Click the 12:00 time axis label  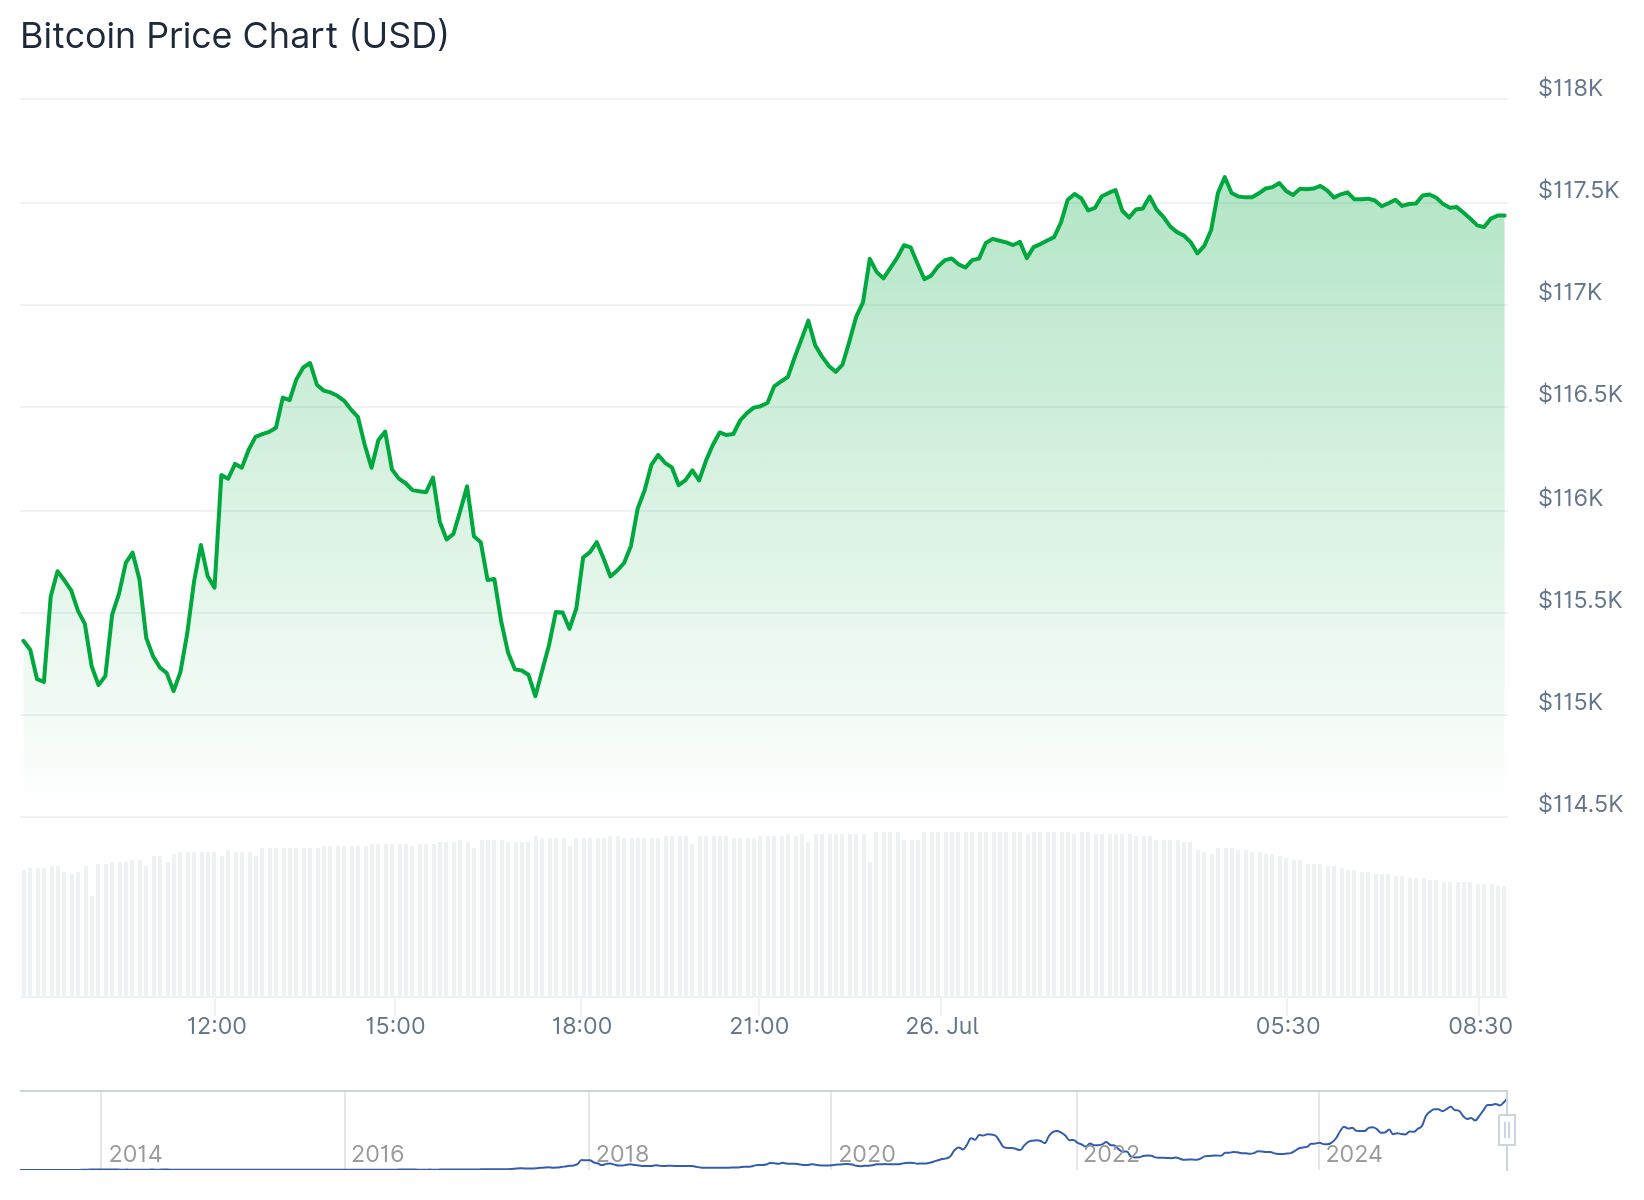click(216, 1026)
